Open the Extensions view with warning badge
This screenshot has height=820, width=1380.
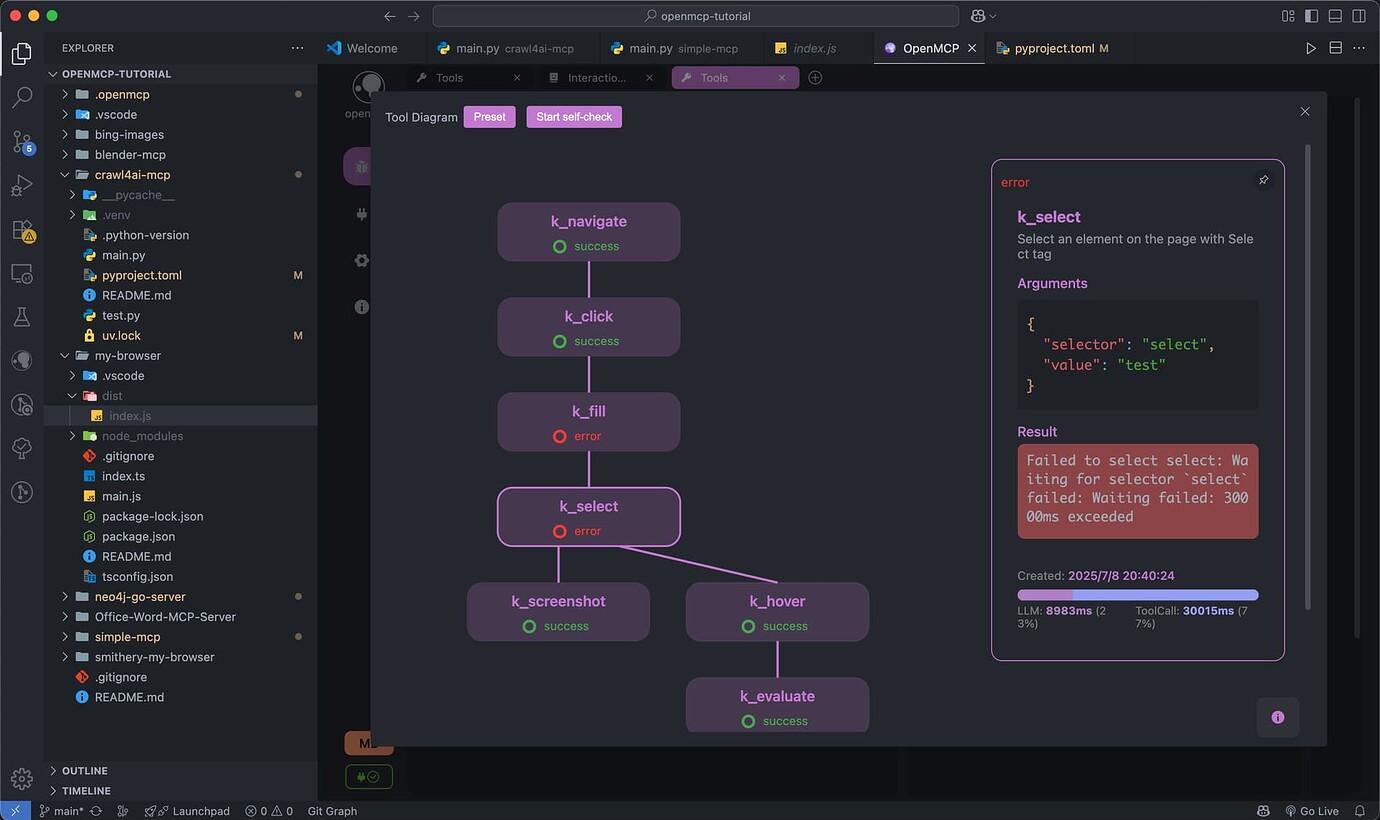click(x=22, y=230)
